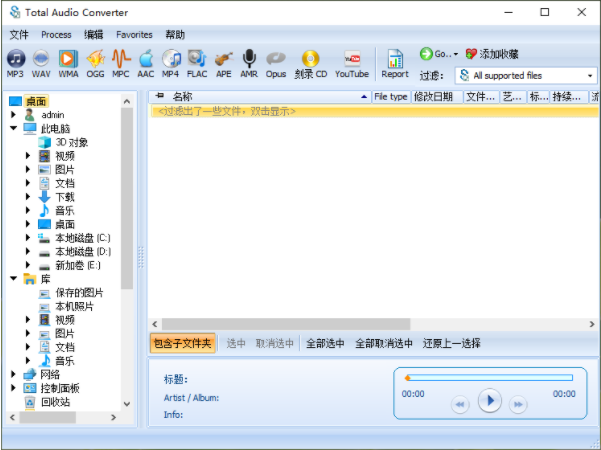Open the Favorites menu

pos(134,35)
